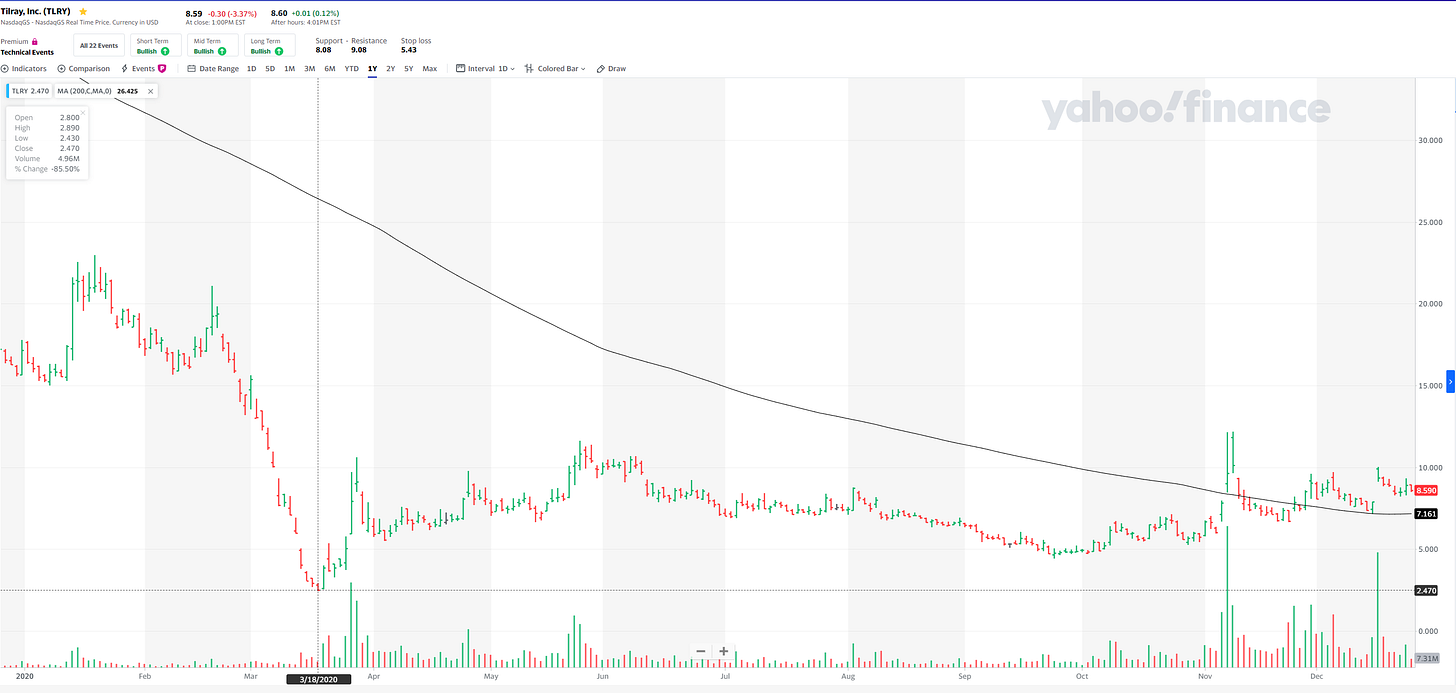Toggle the Long Term Bullish event
Screen dimensions: 1456x693
point(269,46)
